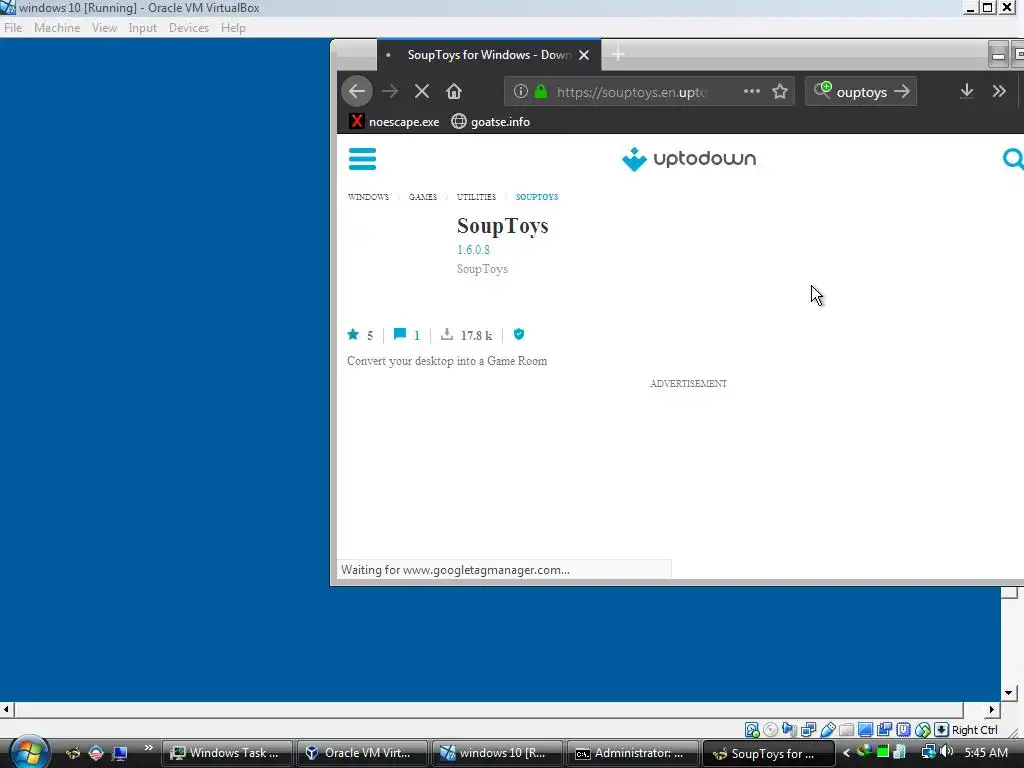
Task: Open the VirtualBox Input menu
Action: click(142, 27)
